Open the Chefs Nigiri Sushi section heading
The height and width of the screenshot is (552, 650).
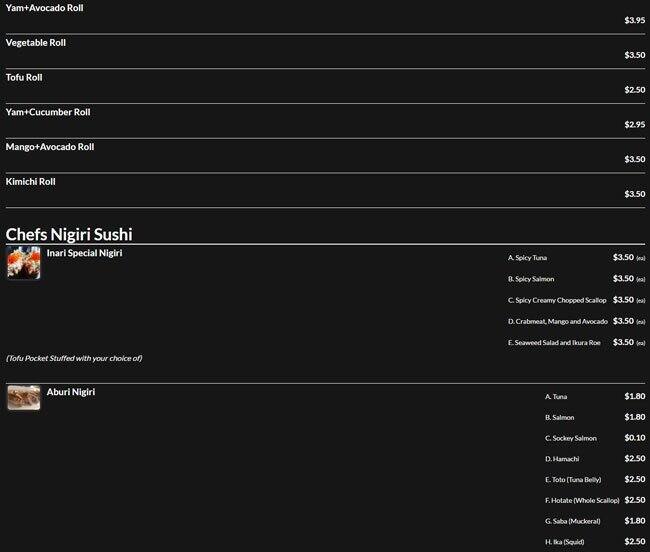[x=69, y=234]
